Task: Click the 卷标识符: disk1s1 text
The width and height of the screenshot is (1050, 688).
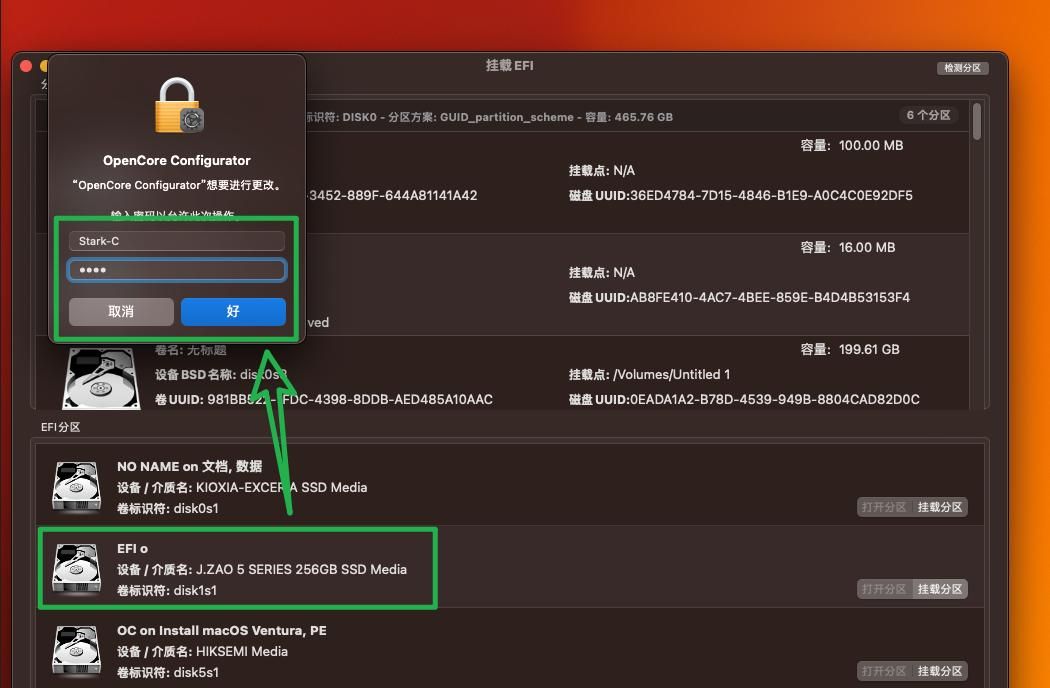Action: coord(167,590)
